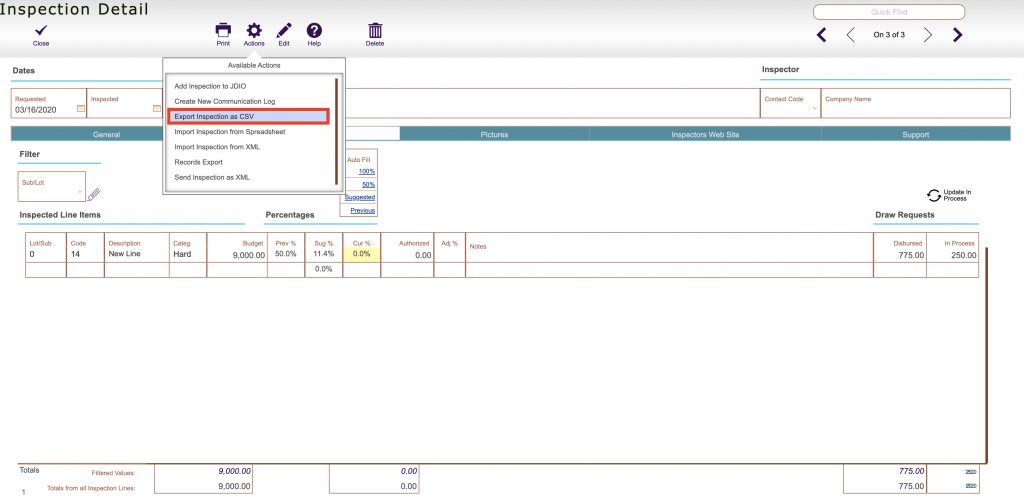Click the Notes cell for New Line

669,248
